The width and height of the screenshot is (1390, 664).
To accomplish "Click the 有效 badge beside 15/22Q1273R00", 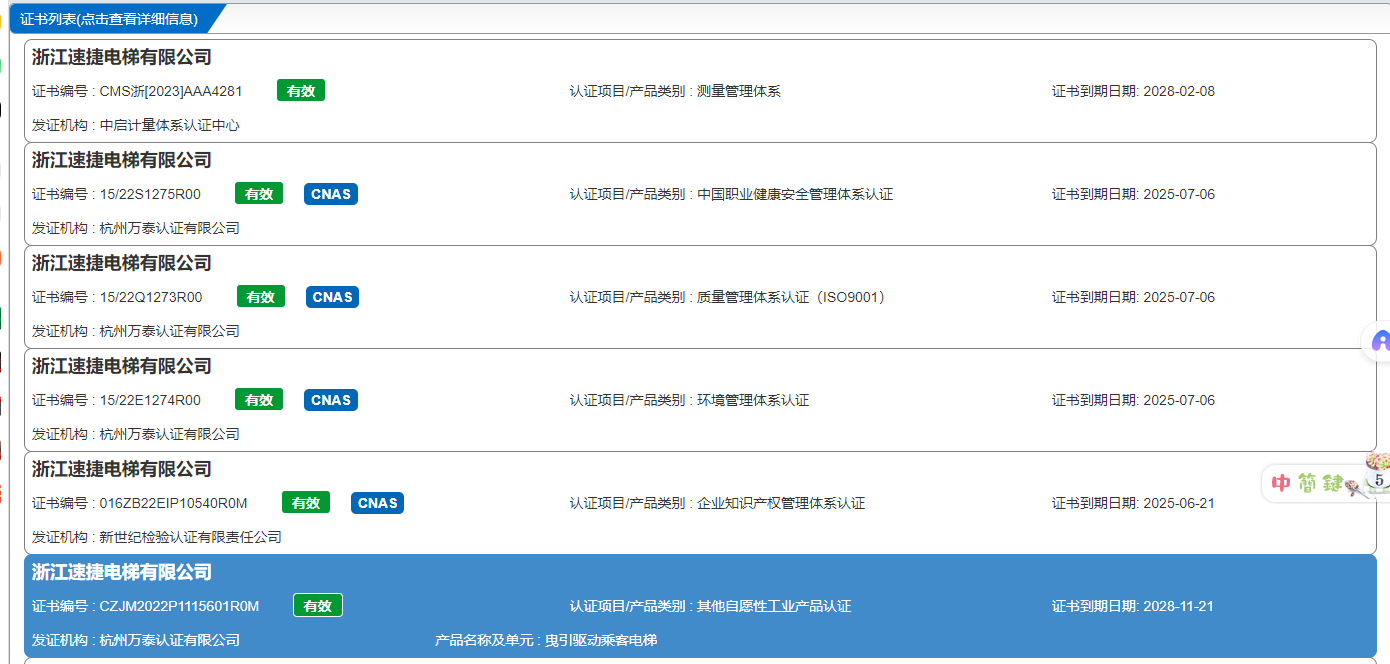I will coord(261,297).
